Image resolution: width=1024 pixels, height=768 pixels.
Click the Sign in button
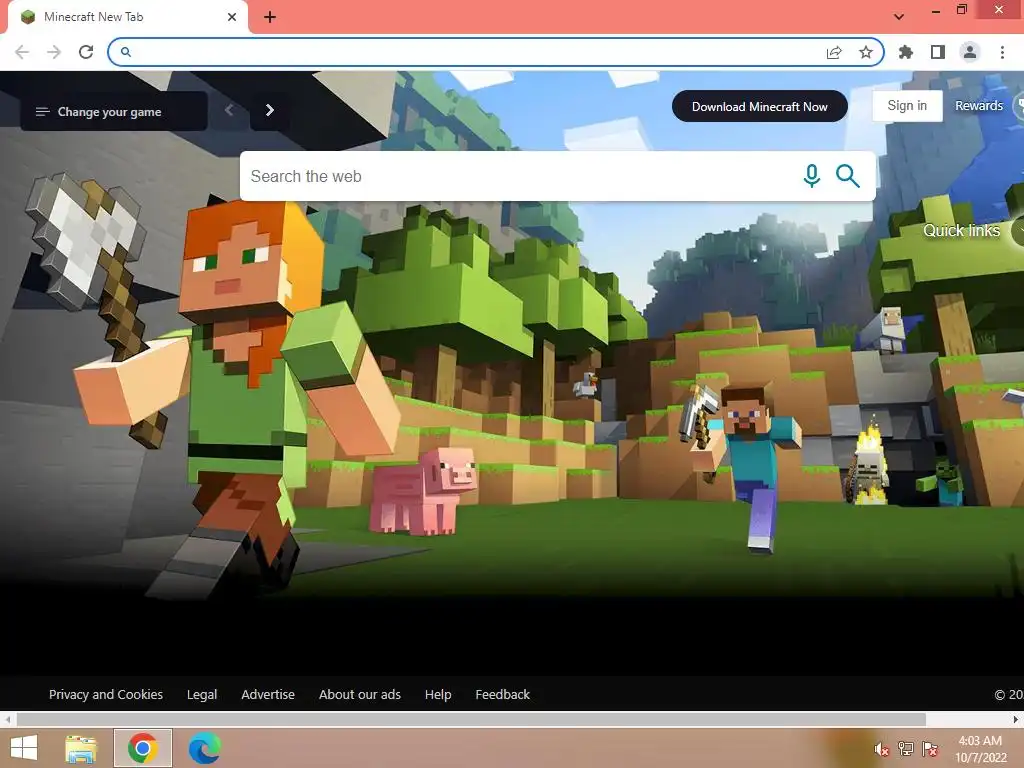point(907,106)
